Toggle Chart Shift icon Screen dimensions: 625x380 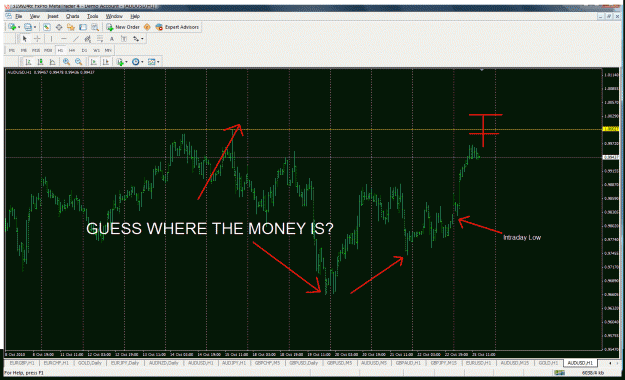(x=106, y=62)
